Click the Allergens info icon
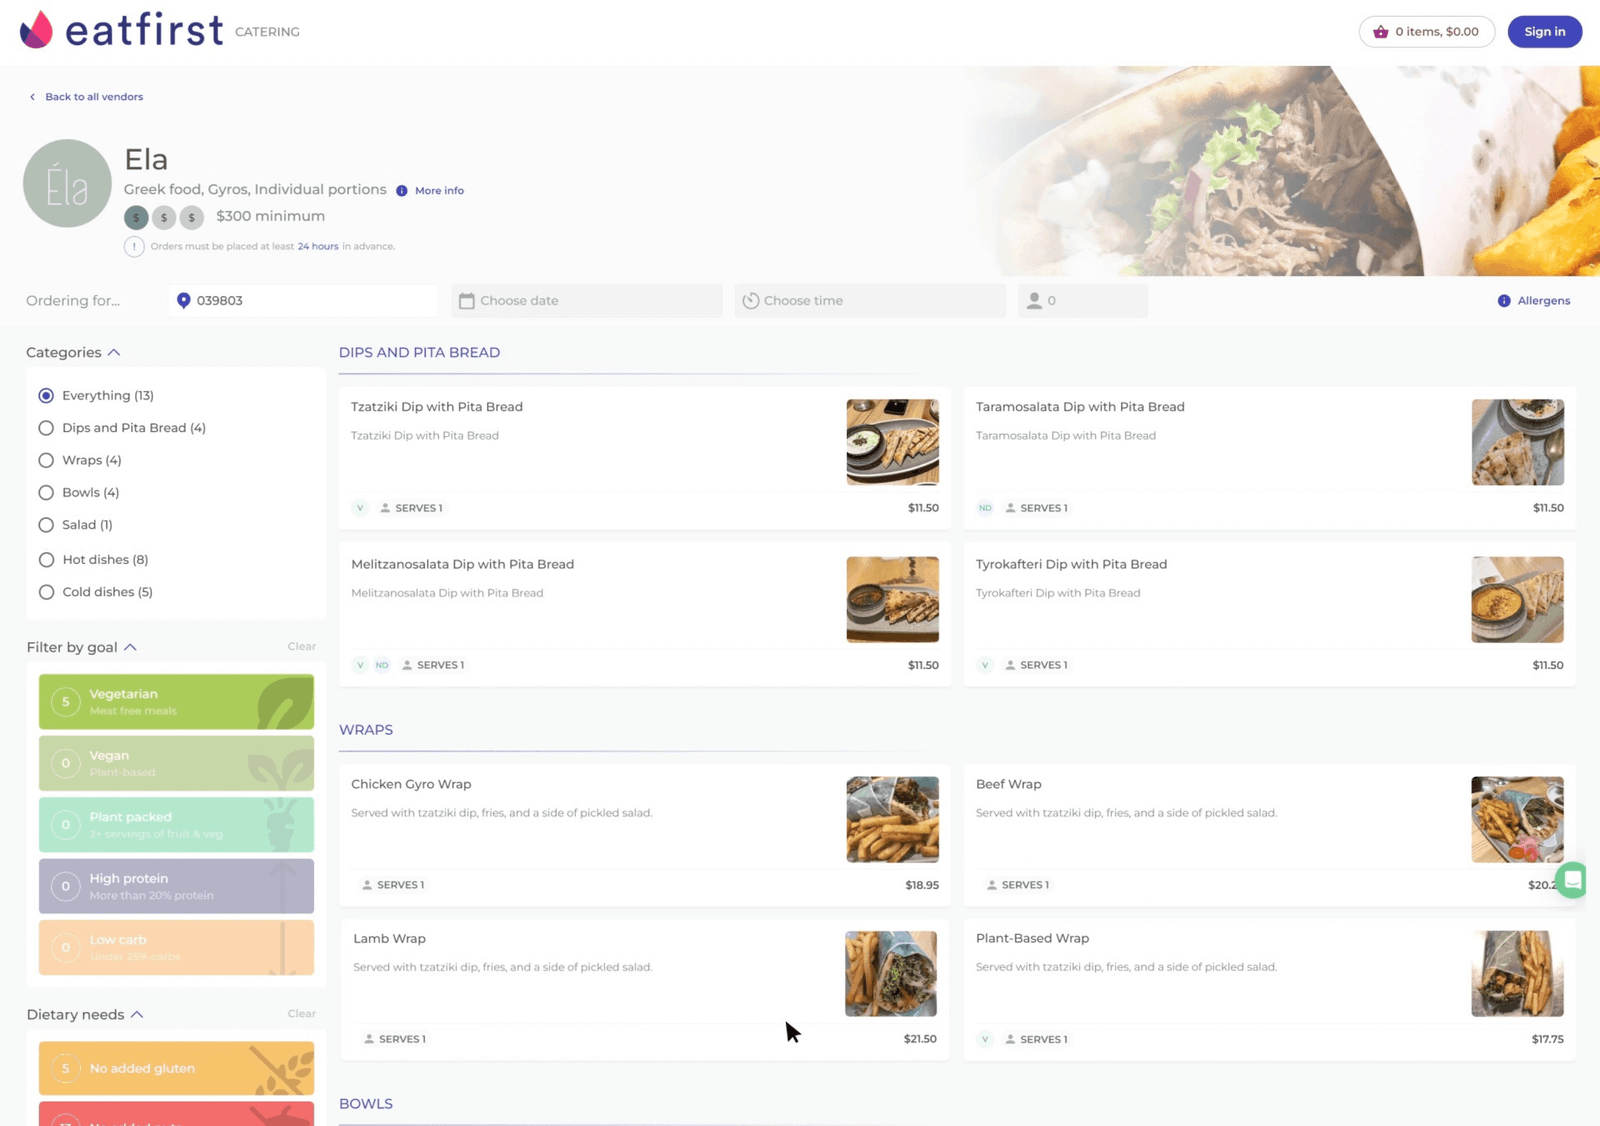The width and height of the screenshot is (1600, 1126). pos(1504,300)
